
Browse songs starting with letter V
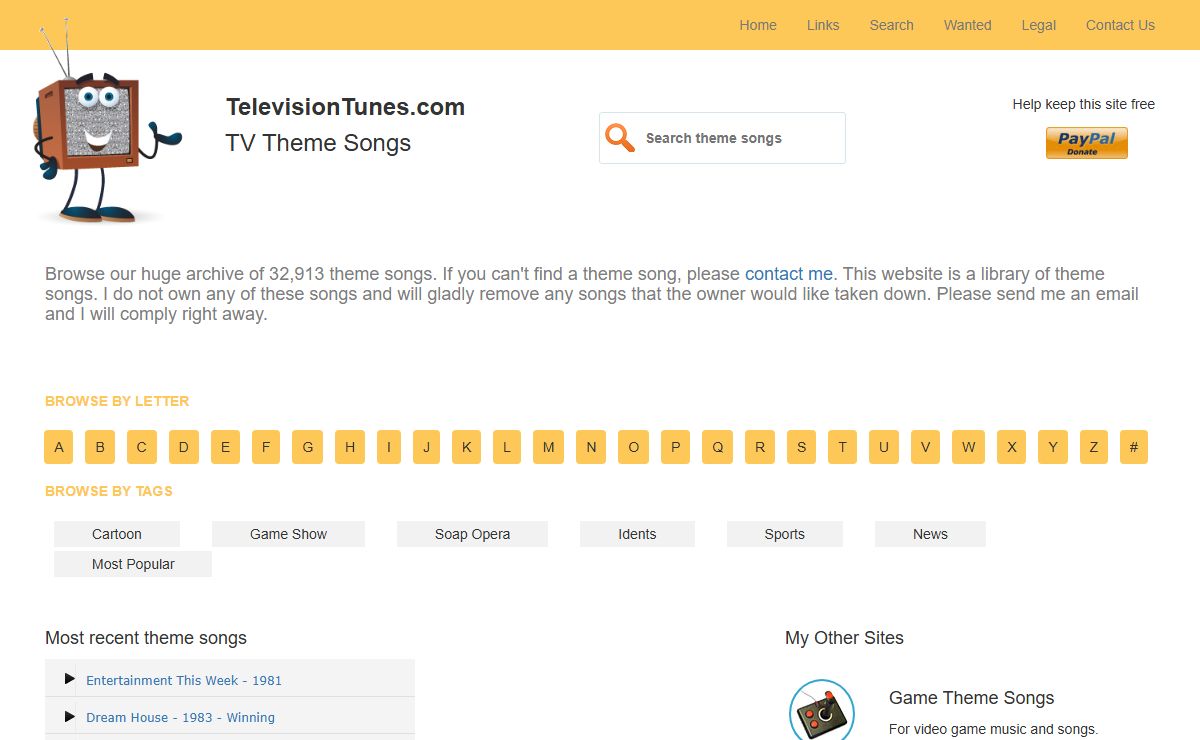[925, 447]
